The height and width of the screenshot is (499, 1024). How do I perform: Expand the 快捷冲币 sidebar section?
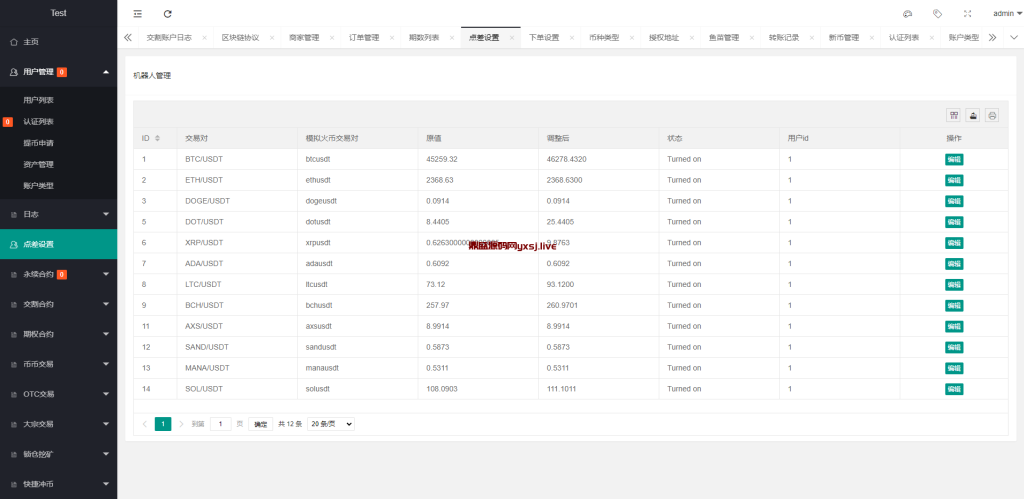(59, 484)
